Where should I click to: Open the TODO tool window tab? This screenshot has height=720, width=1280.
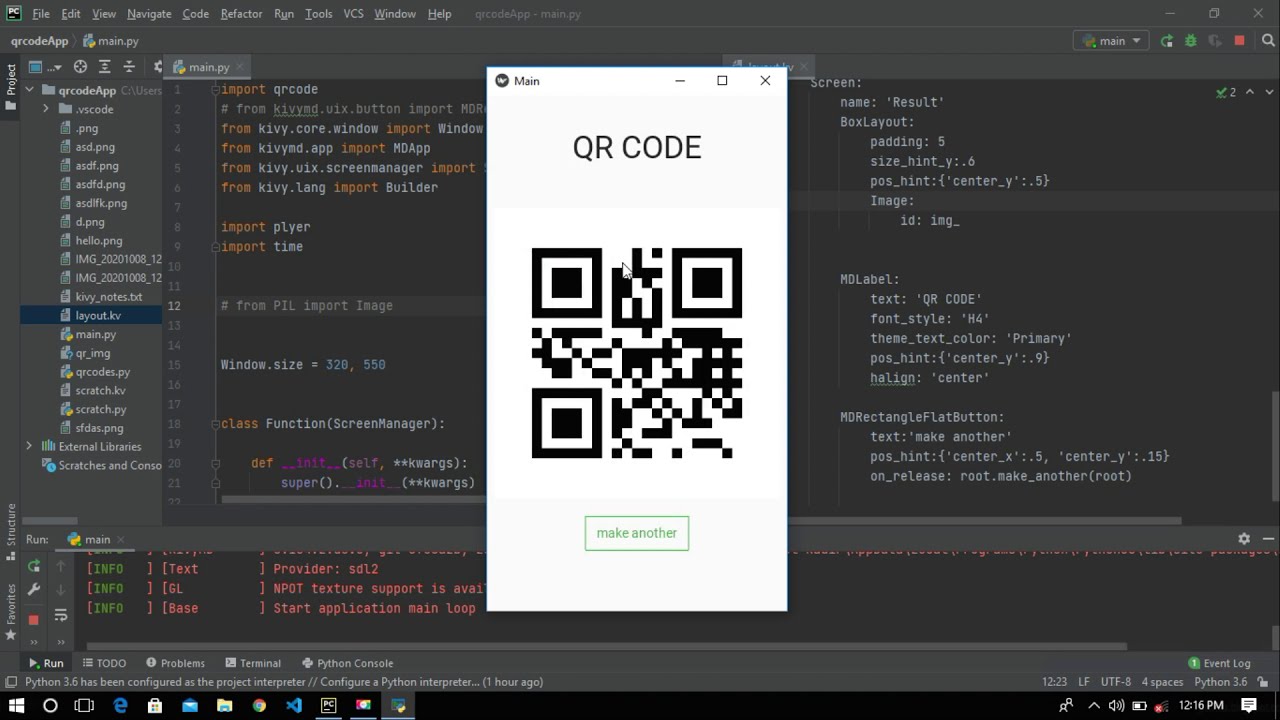coord(104,663)
